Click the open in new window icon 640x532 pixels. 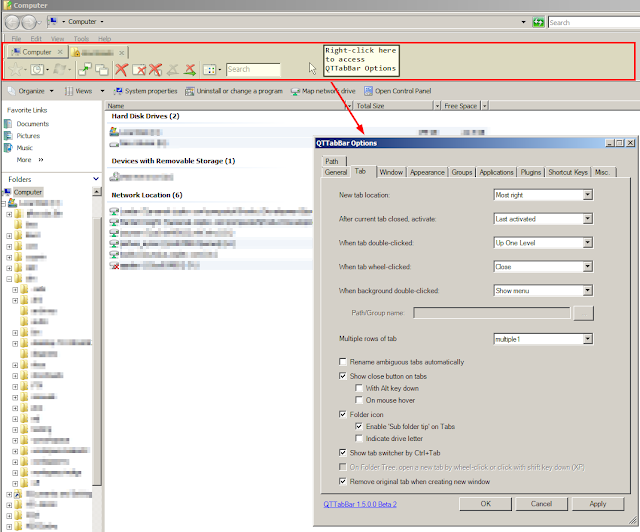85,69
